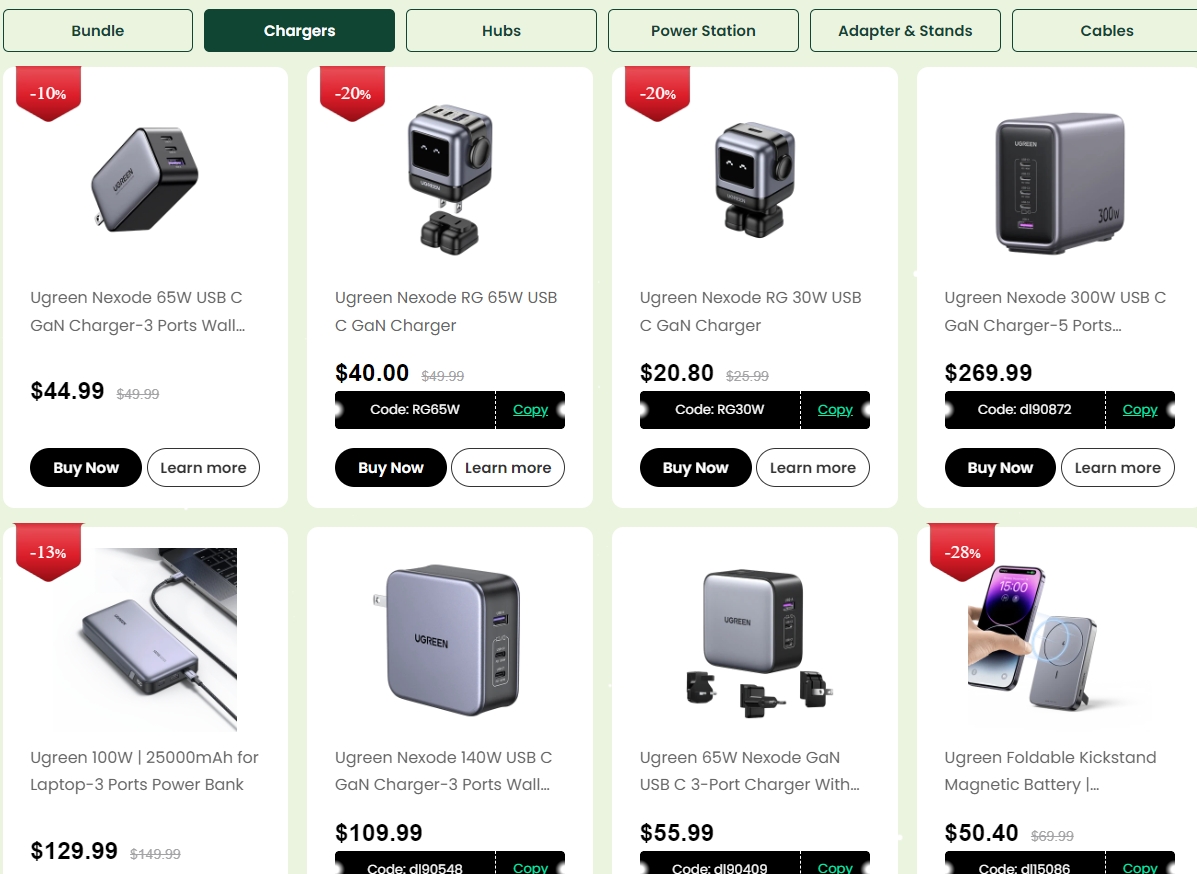Buy the Nexode 65W 3 Ports charger now
The height and width of the screenshot is (874, 1197).
(86, 467)
